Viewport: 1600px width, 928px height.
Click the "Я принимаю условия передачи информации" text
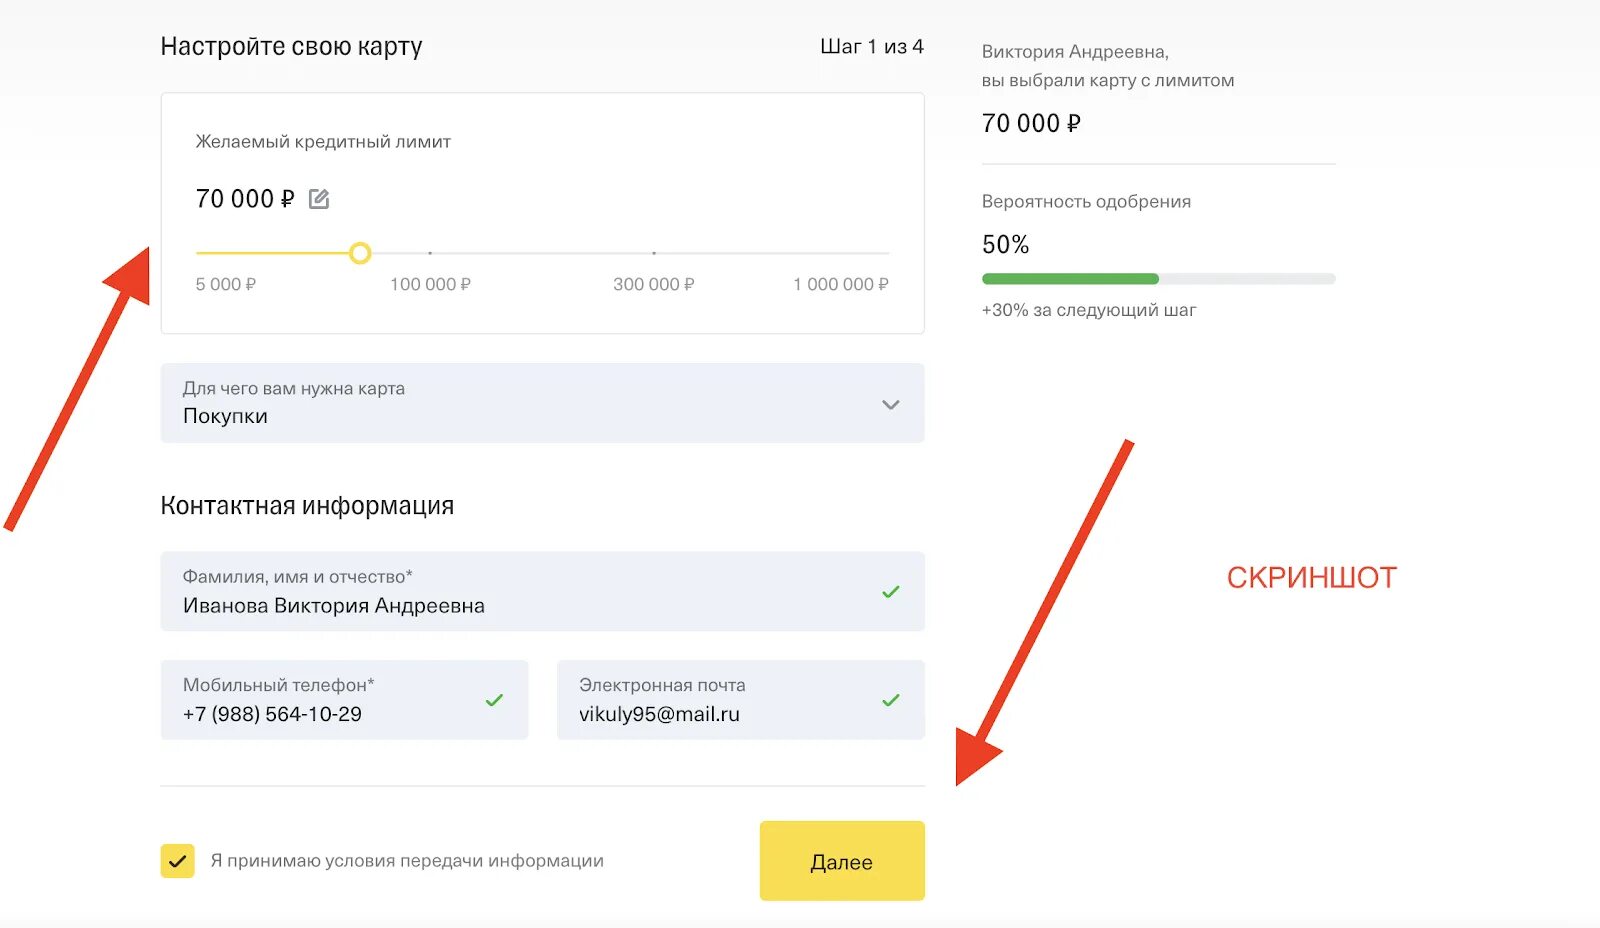(x=407, y=861)
